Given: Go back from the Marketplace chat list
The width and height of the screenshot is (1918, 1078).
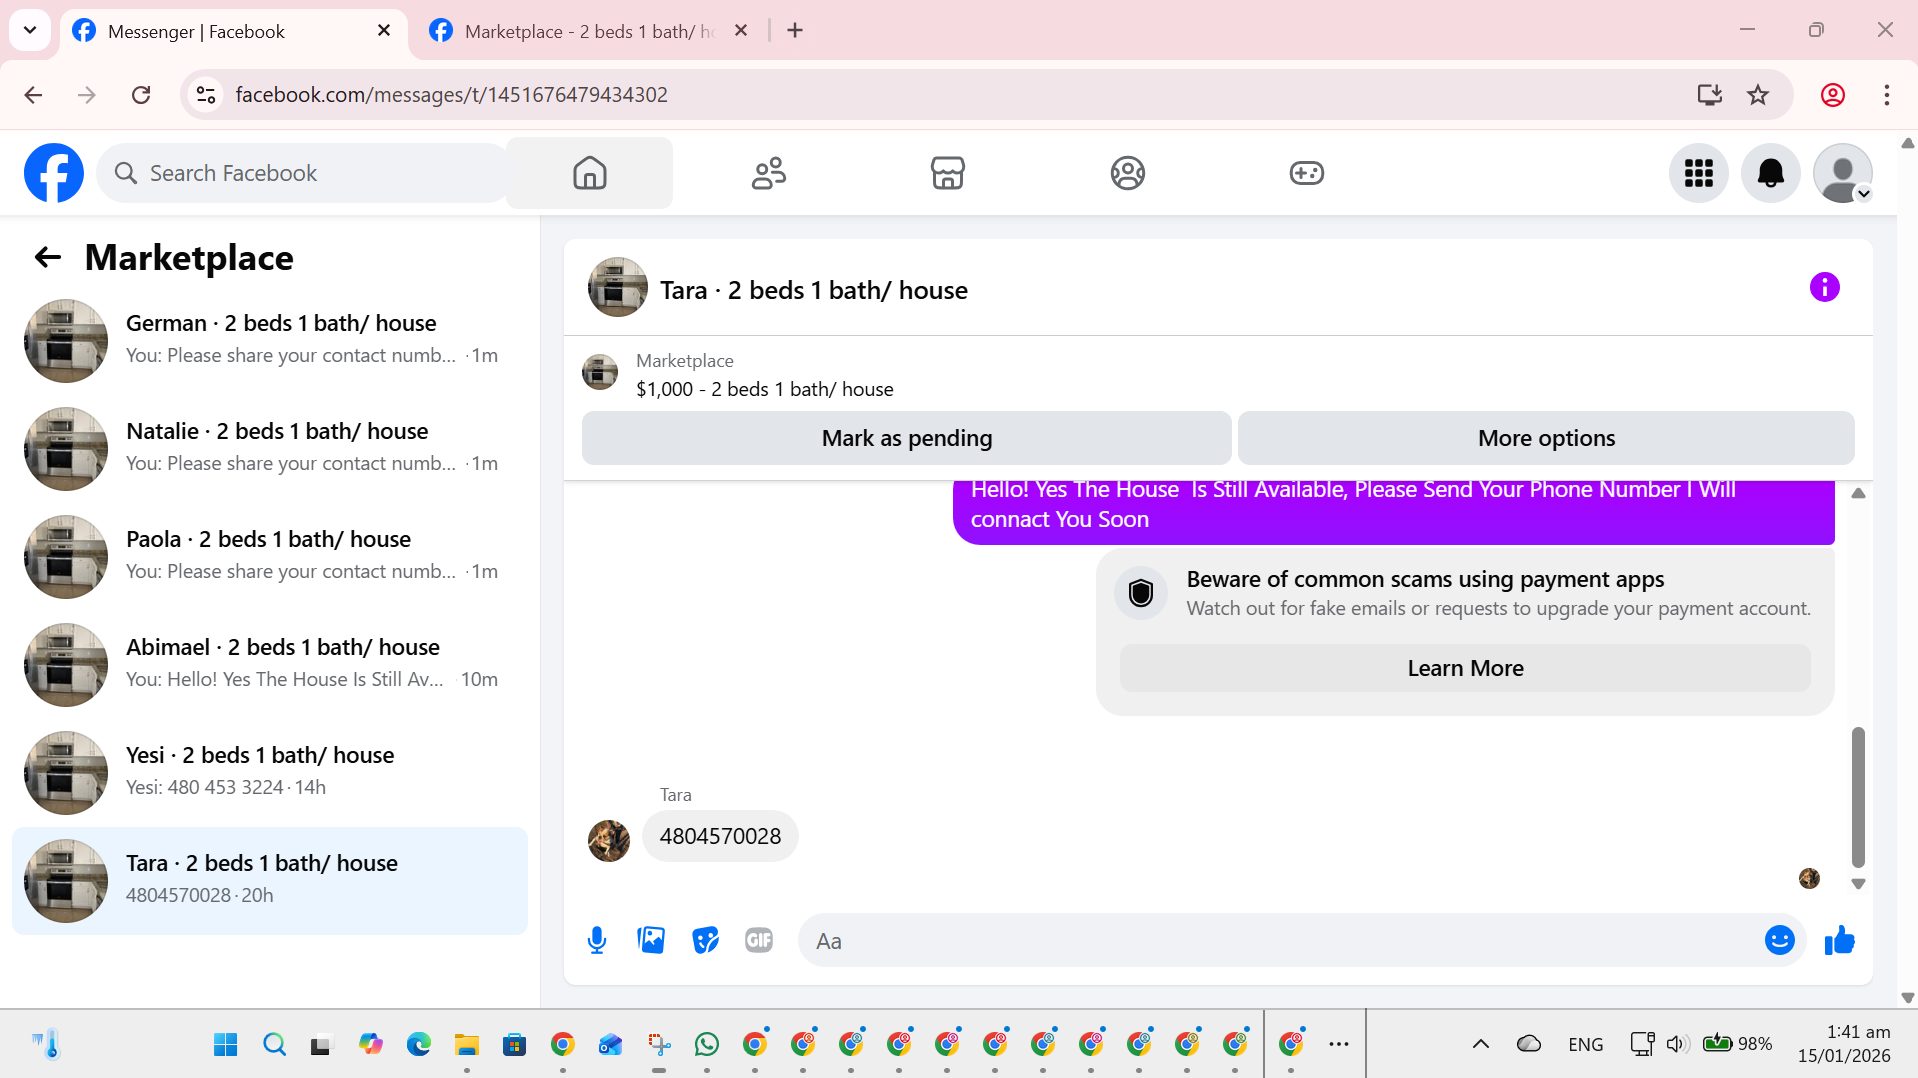Looking at the screenshot, I should tap(48, 258).
